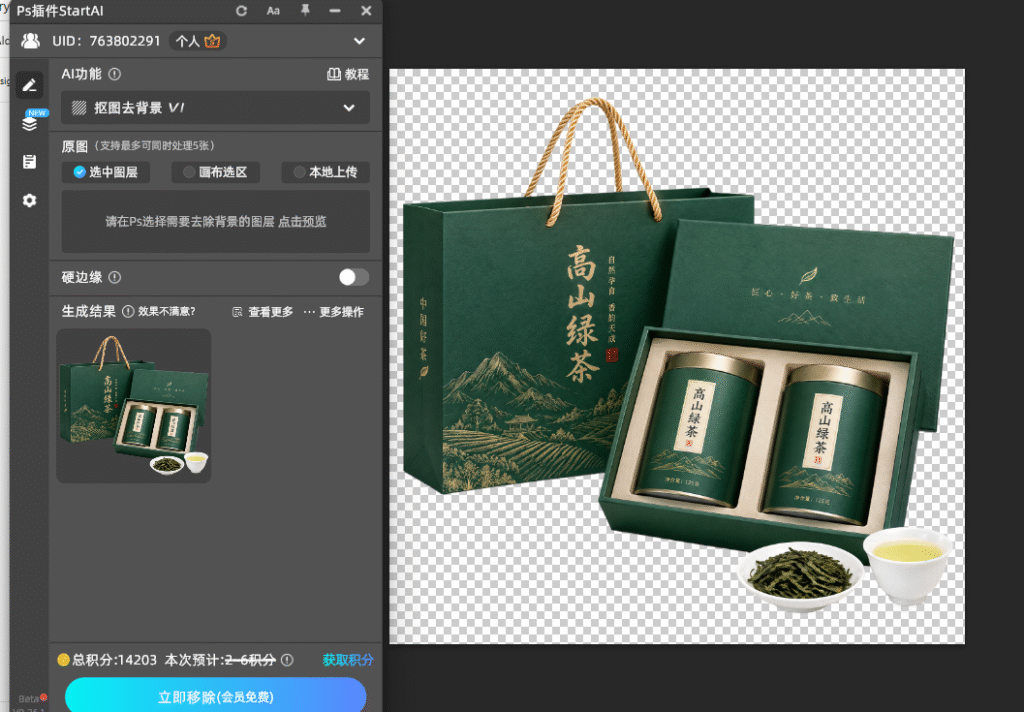The image size is (1024, 712).
Task: Open the records document sidebar icon
Action: [x=29, y=161]
